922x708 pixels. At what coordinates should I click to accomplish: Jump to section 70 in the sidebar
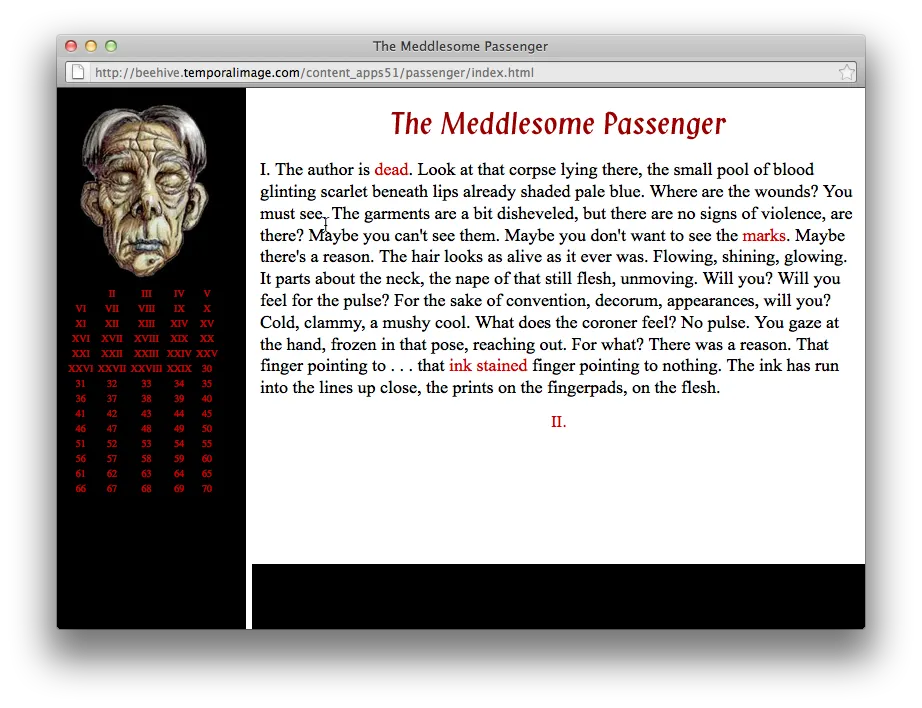pos(207,489)
